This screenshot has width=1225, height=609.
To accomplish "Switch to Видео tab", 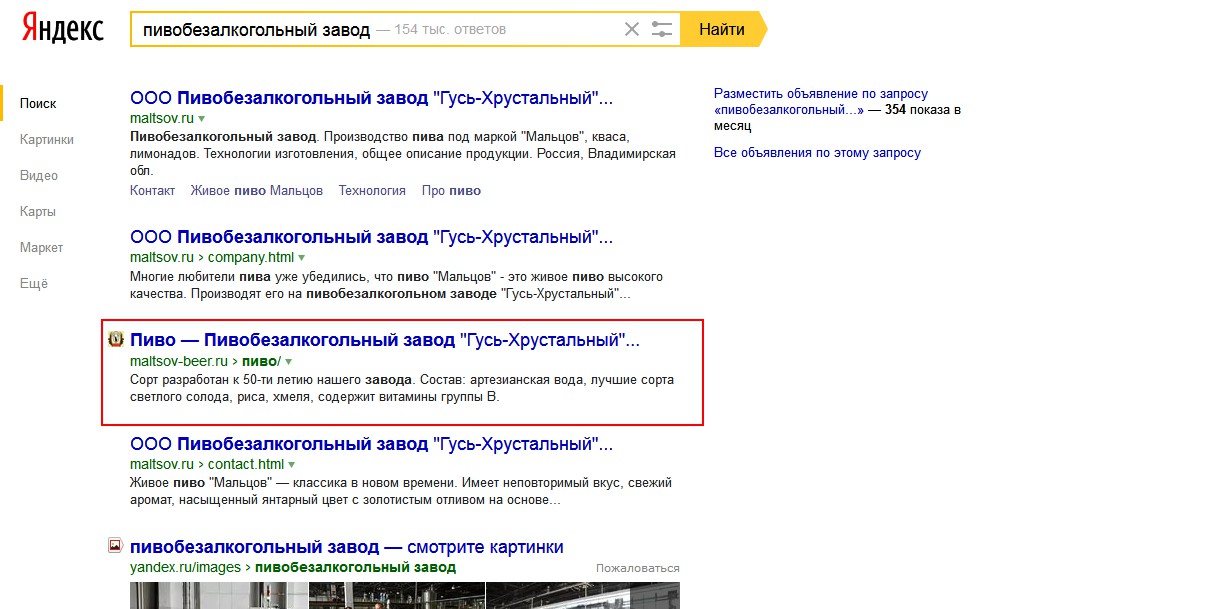I will (x=39, y=175).
